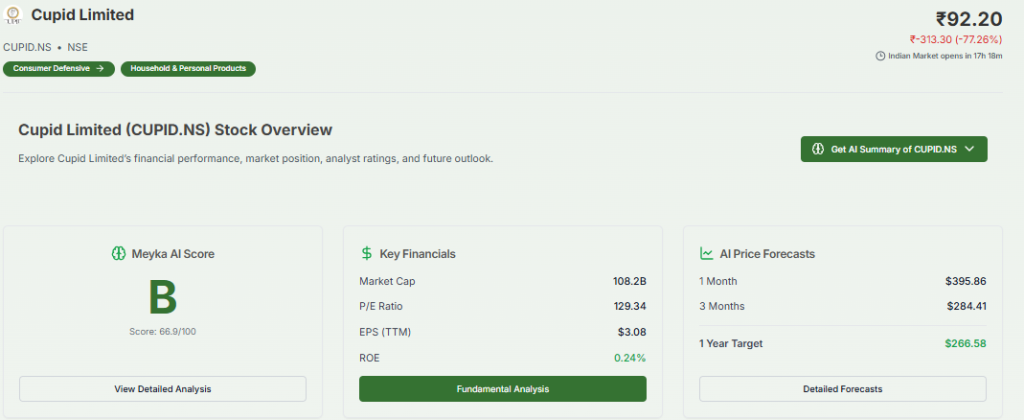Click the Meyka AI Score brain icon
This screenshot has width=1024, height=420.
pos(119,254)
